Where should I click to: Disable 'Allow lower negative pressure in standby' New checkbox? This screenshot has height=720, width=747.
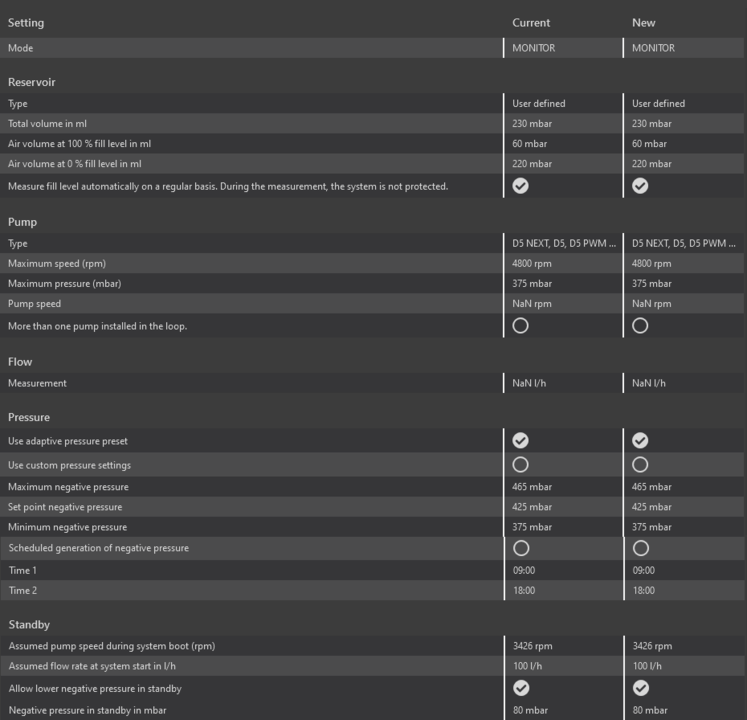tap(640, 688)
